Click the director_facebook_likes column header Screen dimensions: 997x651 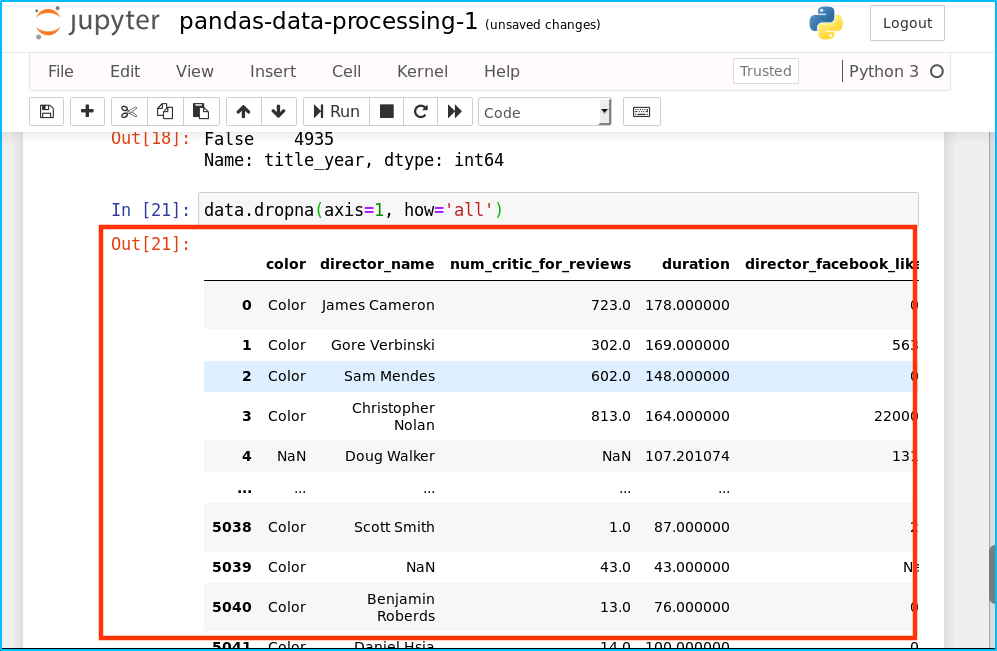click(x=831, y=264)
